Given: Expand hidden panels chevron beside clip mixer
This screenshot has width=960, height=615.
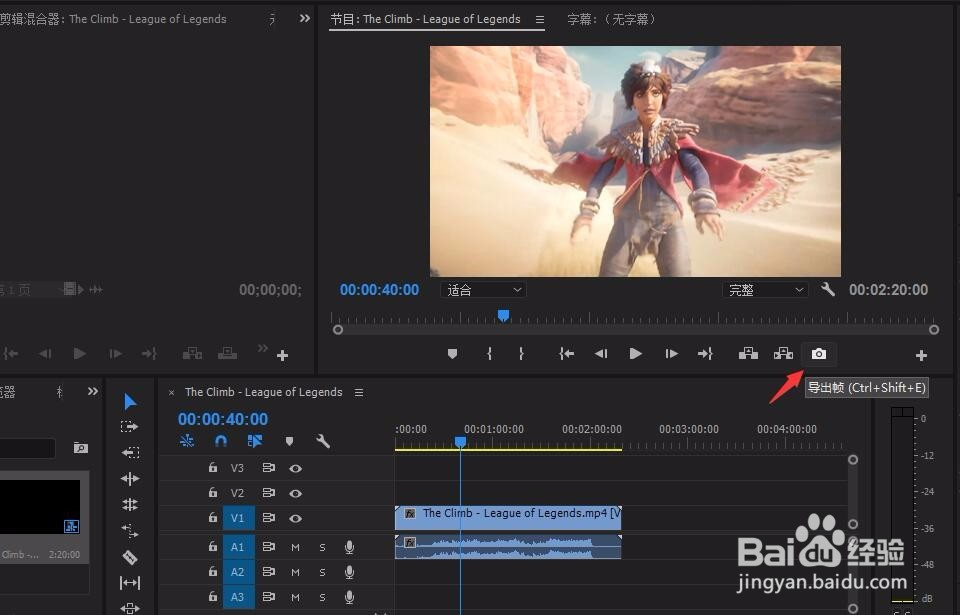Looking at the screenshot, I should 304,19.
